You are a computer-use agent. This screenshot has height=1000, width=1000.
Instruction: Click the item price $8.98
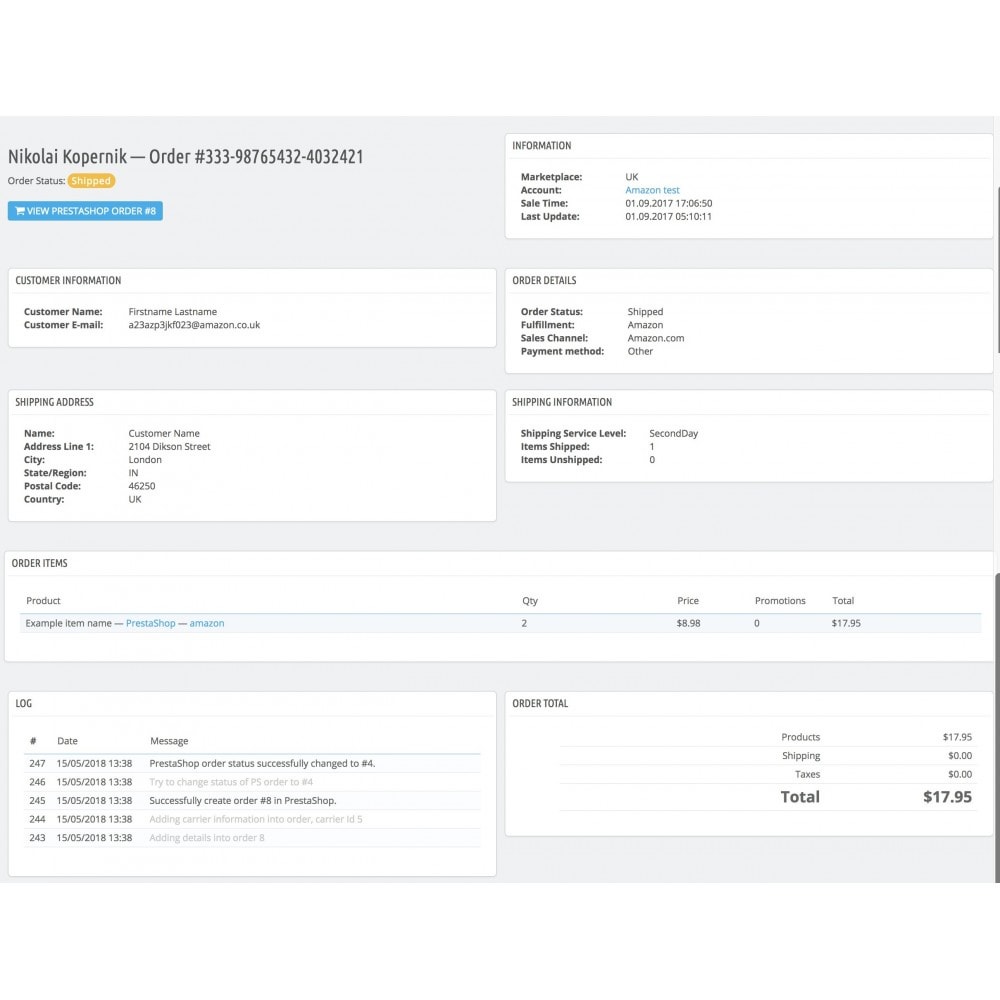pyautogui.click(x=688, y=623)
